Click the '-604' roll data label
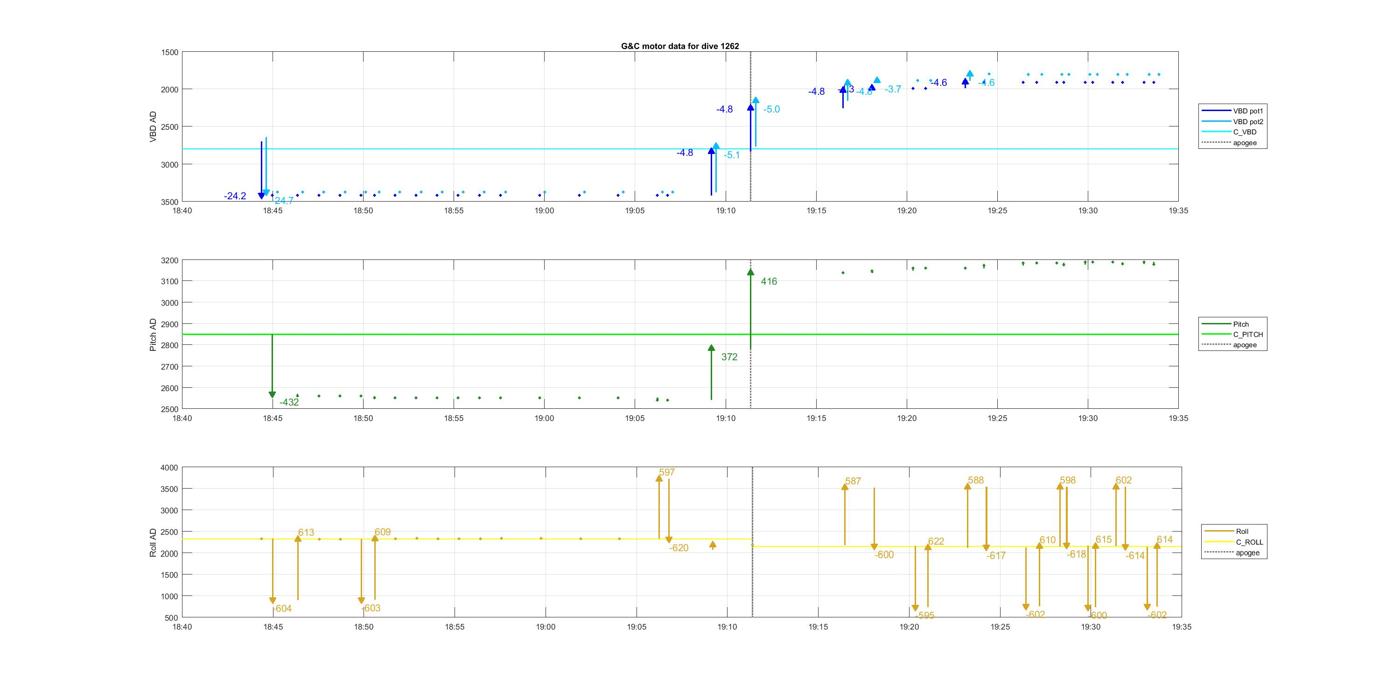The image size is (1400, 693). click(282, 609)
